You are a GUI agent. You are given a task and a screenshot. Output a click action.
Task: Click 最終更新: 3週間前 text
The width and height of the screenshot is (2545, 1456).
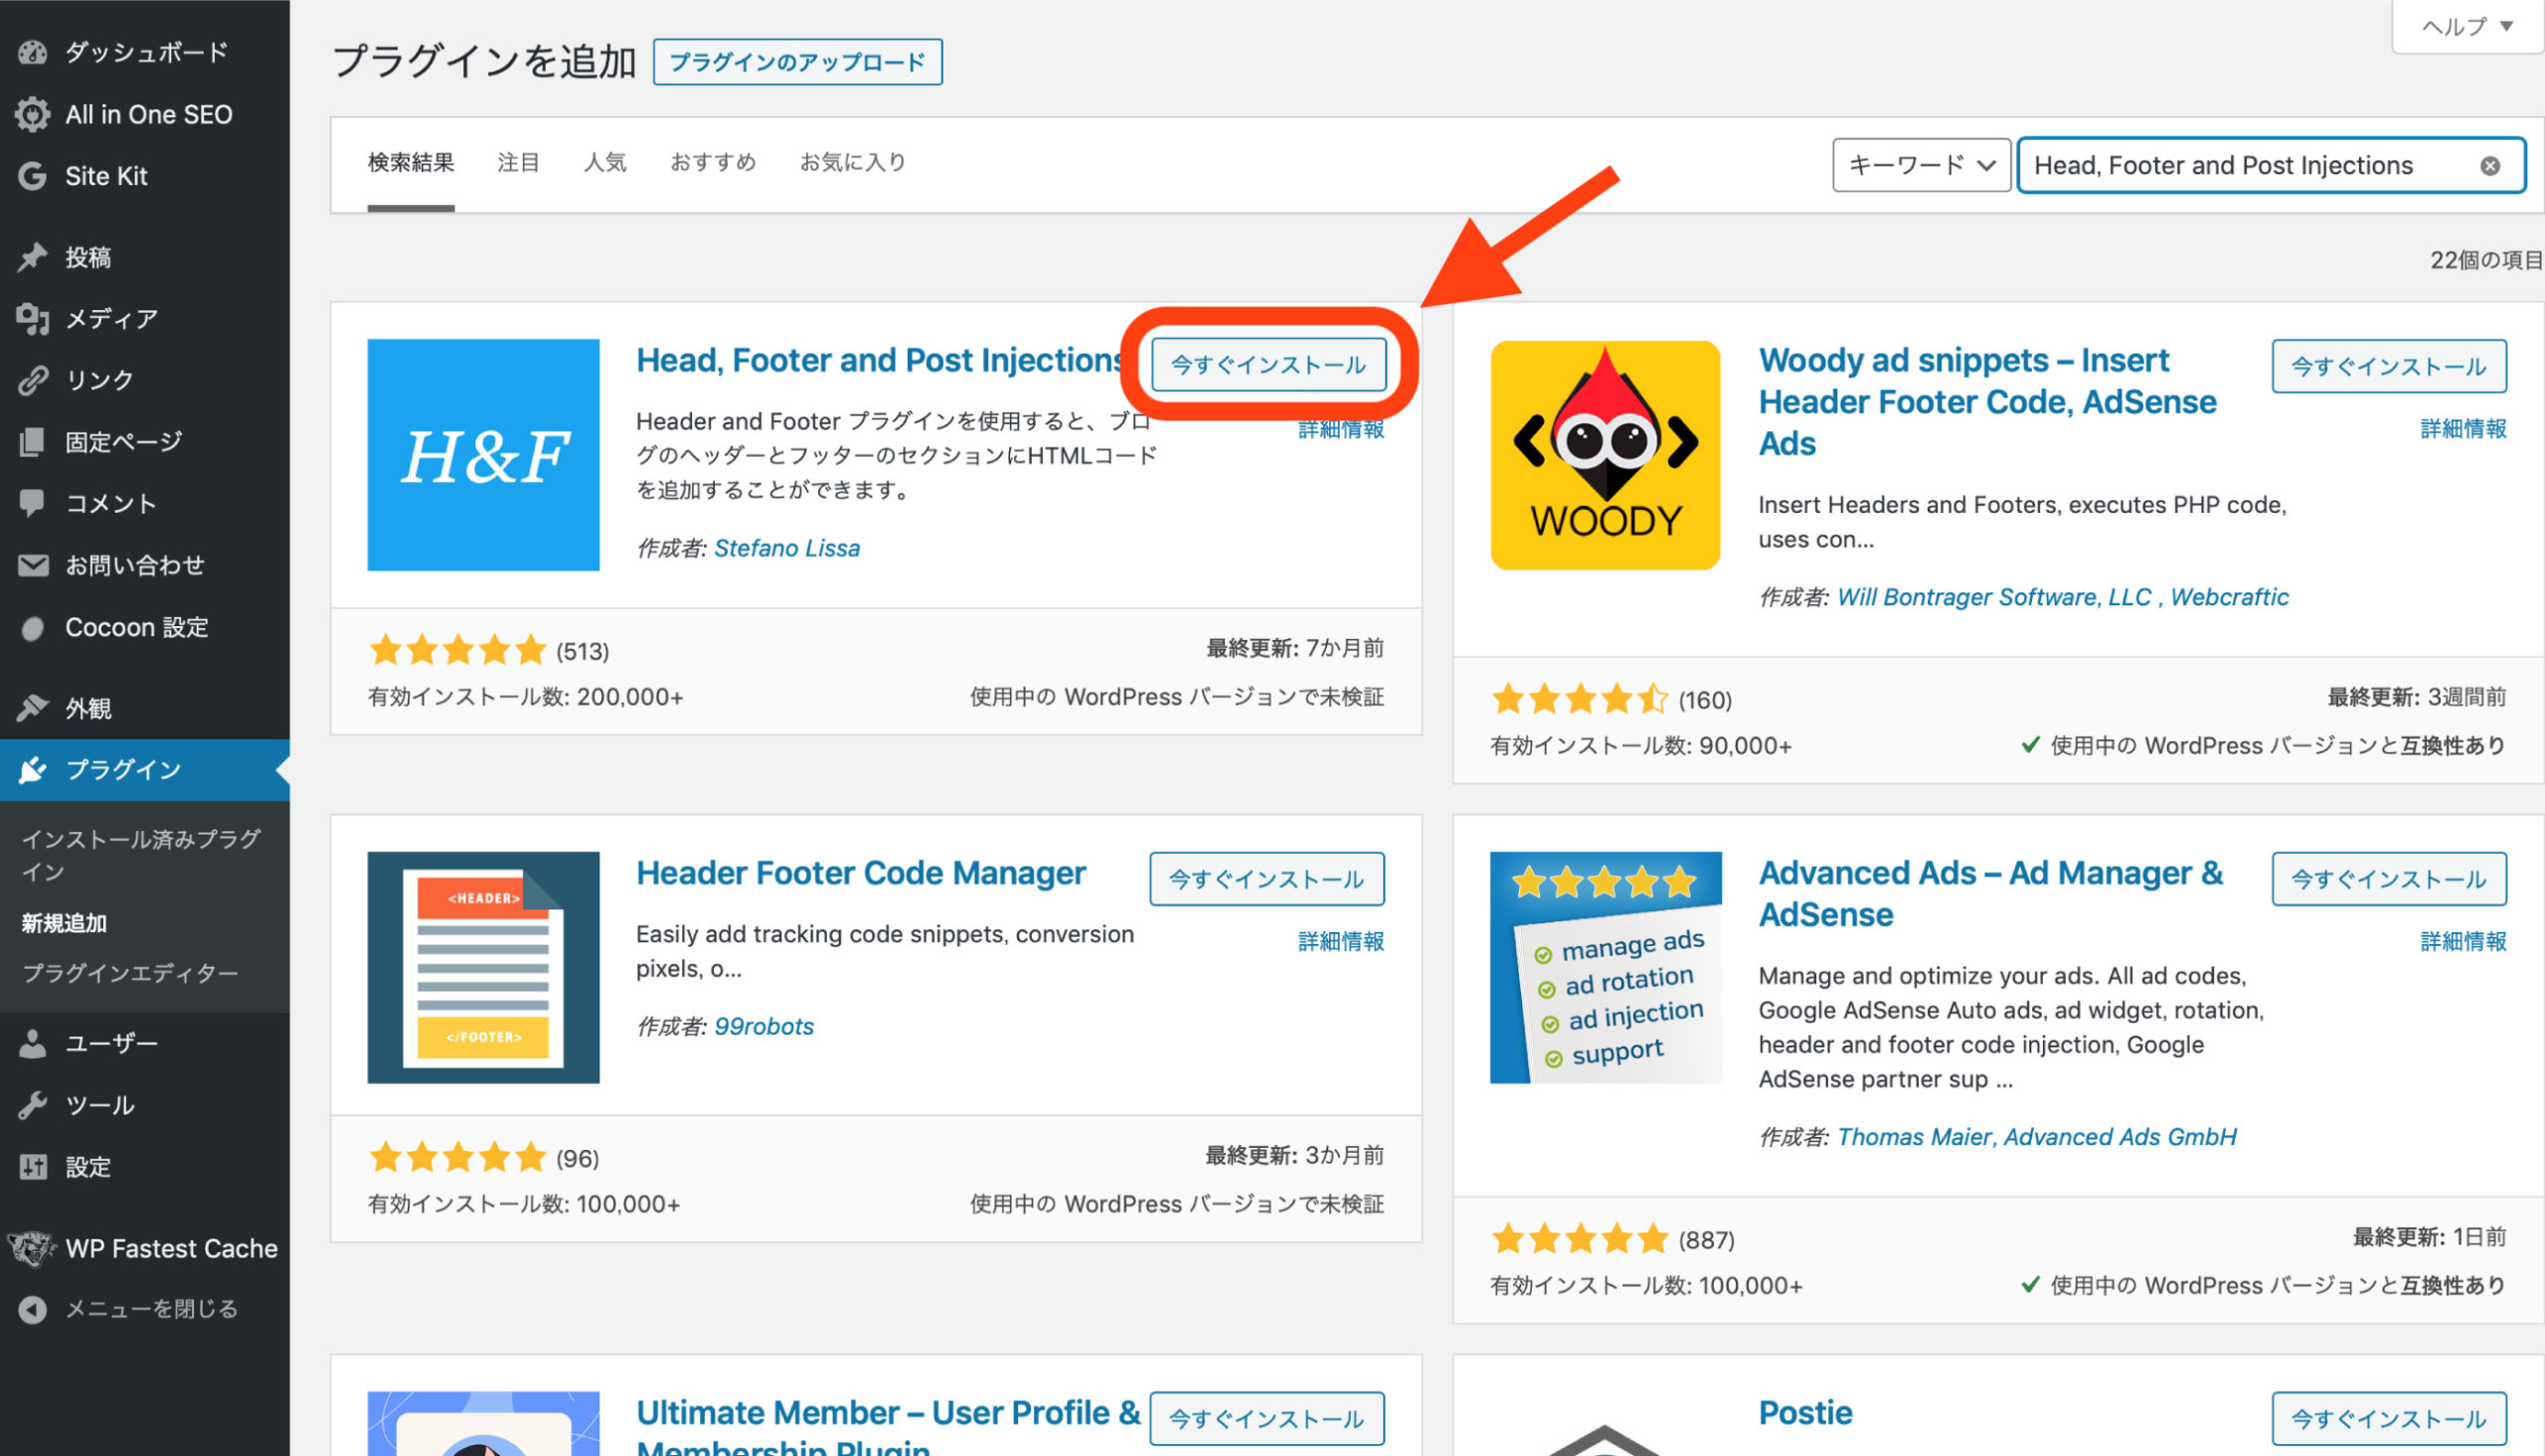click(x=2417, y=697)
